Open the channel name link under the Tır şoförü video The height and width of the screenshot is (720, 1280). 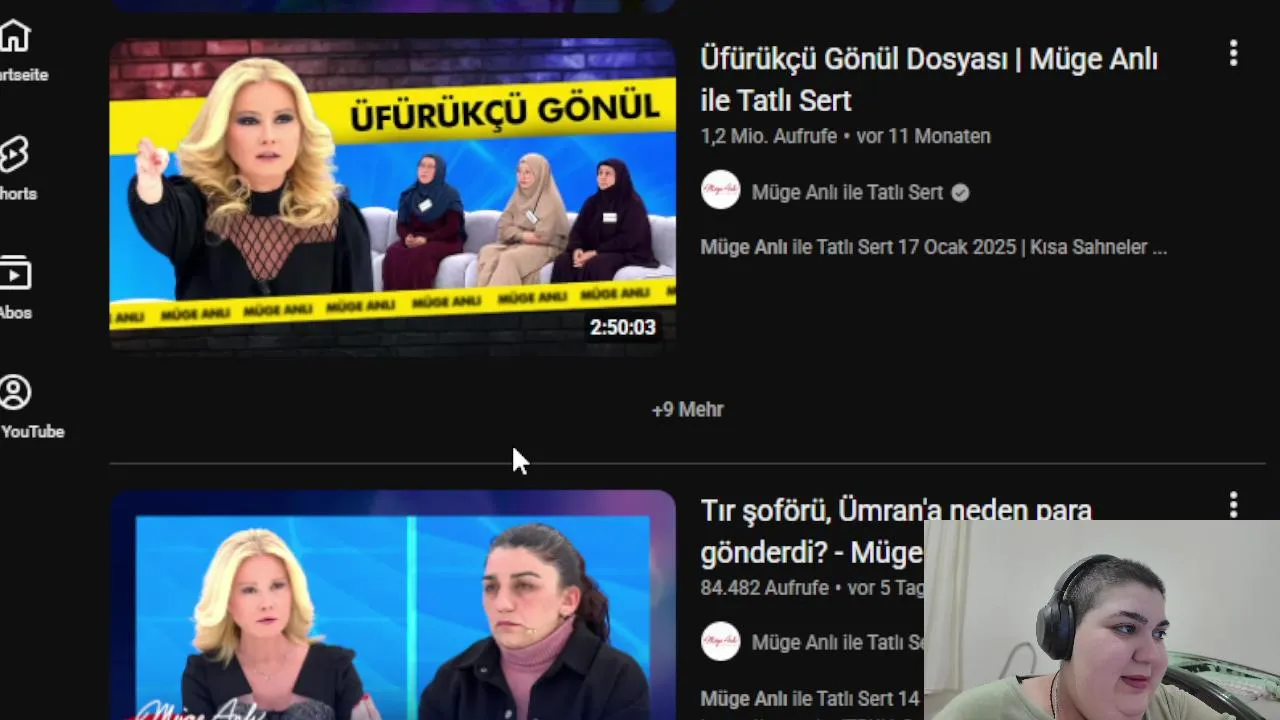coord(838,643)
